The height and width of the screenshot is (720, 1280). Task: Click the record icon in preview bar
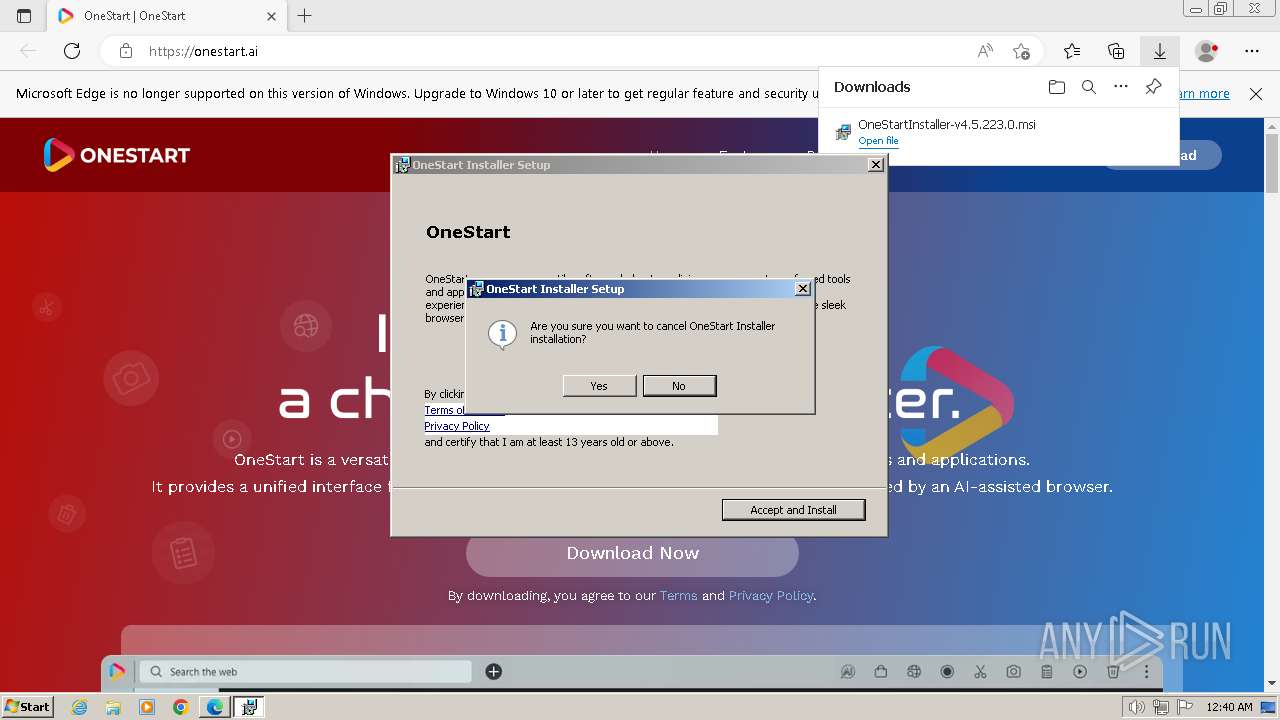(x=947, y=672)
